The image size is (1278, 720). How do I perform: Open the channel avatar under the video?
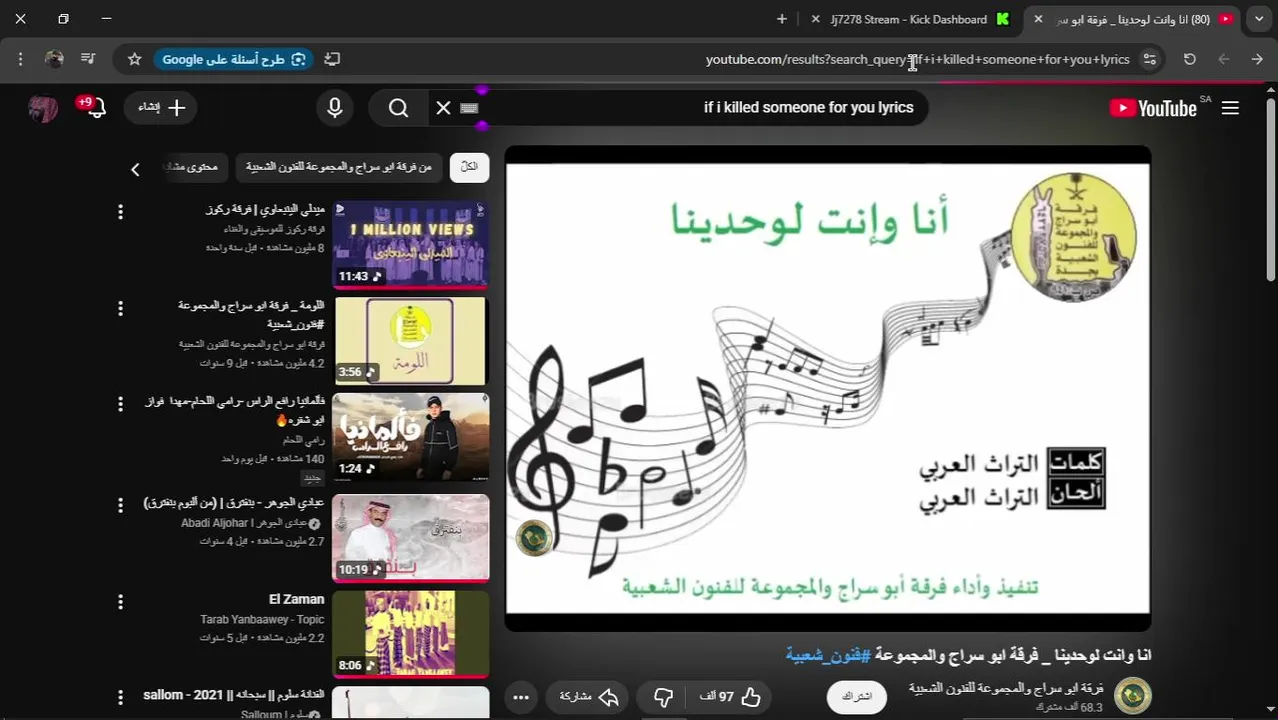pos(1133,696)
